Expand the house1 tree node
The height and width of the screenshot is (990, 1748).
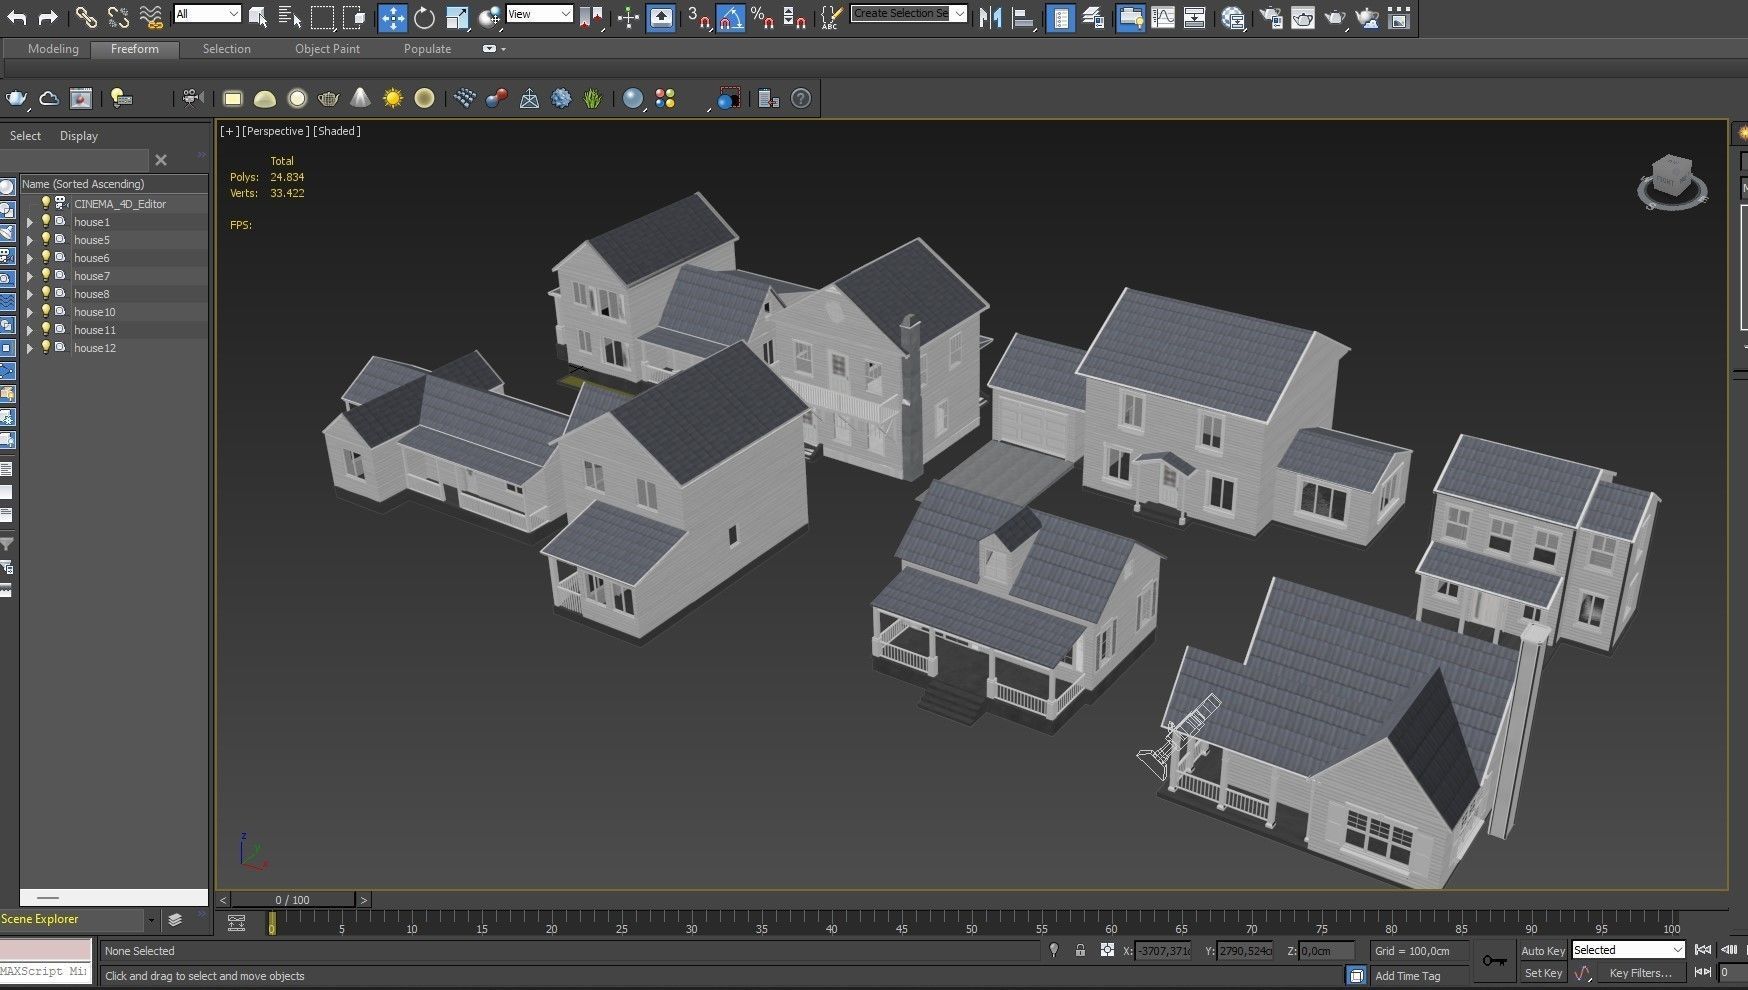tap(30, 222)
